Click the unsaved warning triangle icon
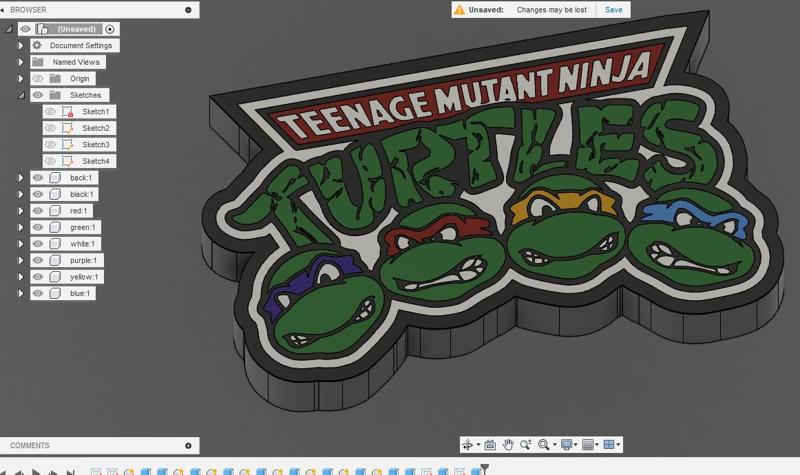The height and width of the screenshot is (475, 800). (x=460, y=10)
